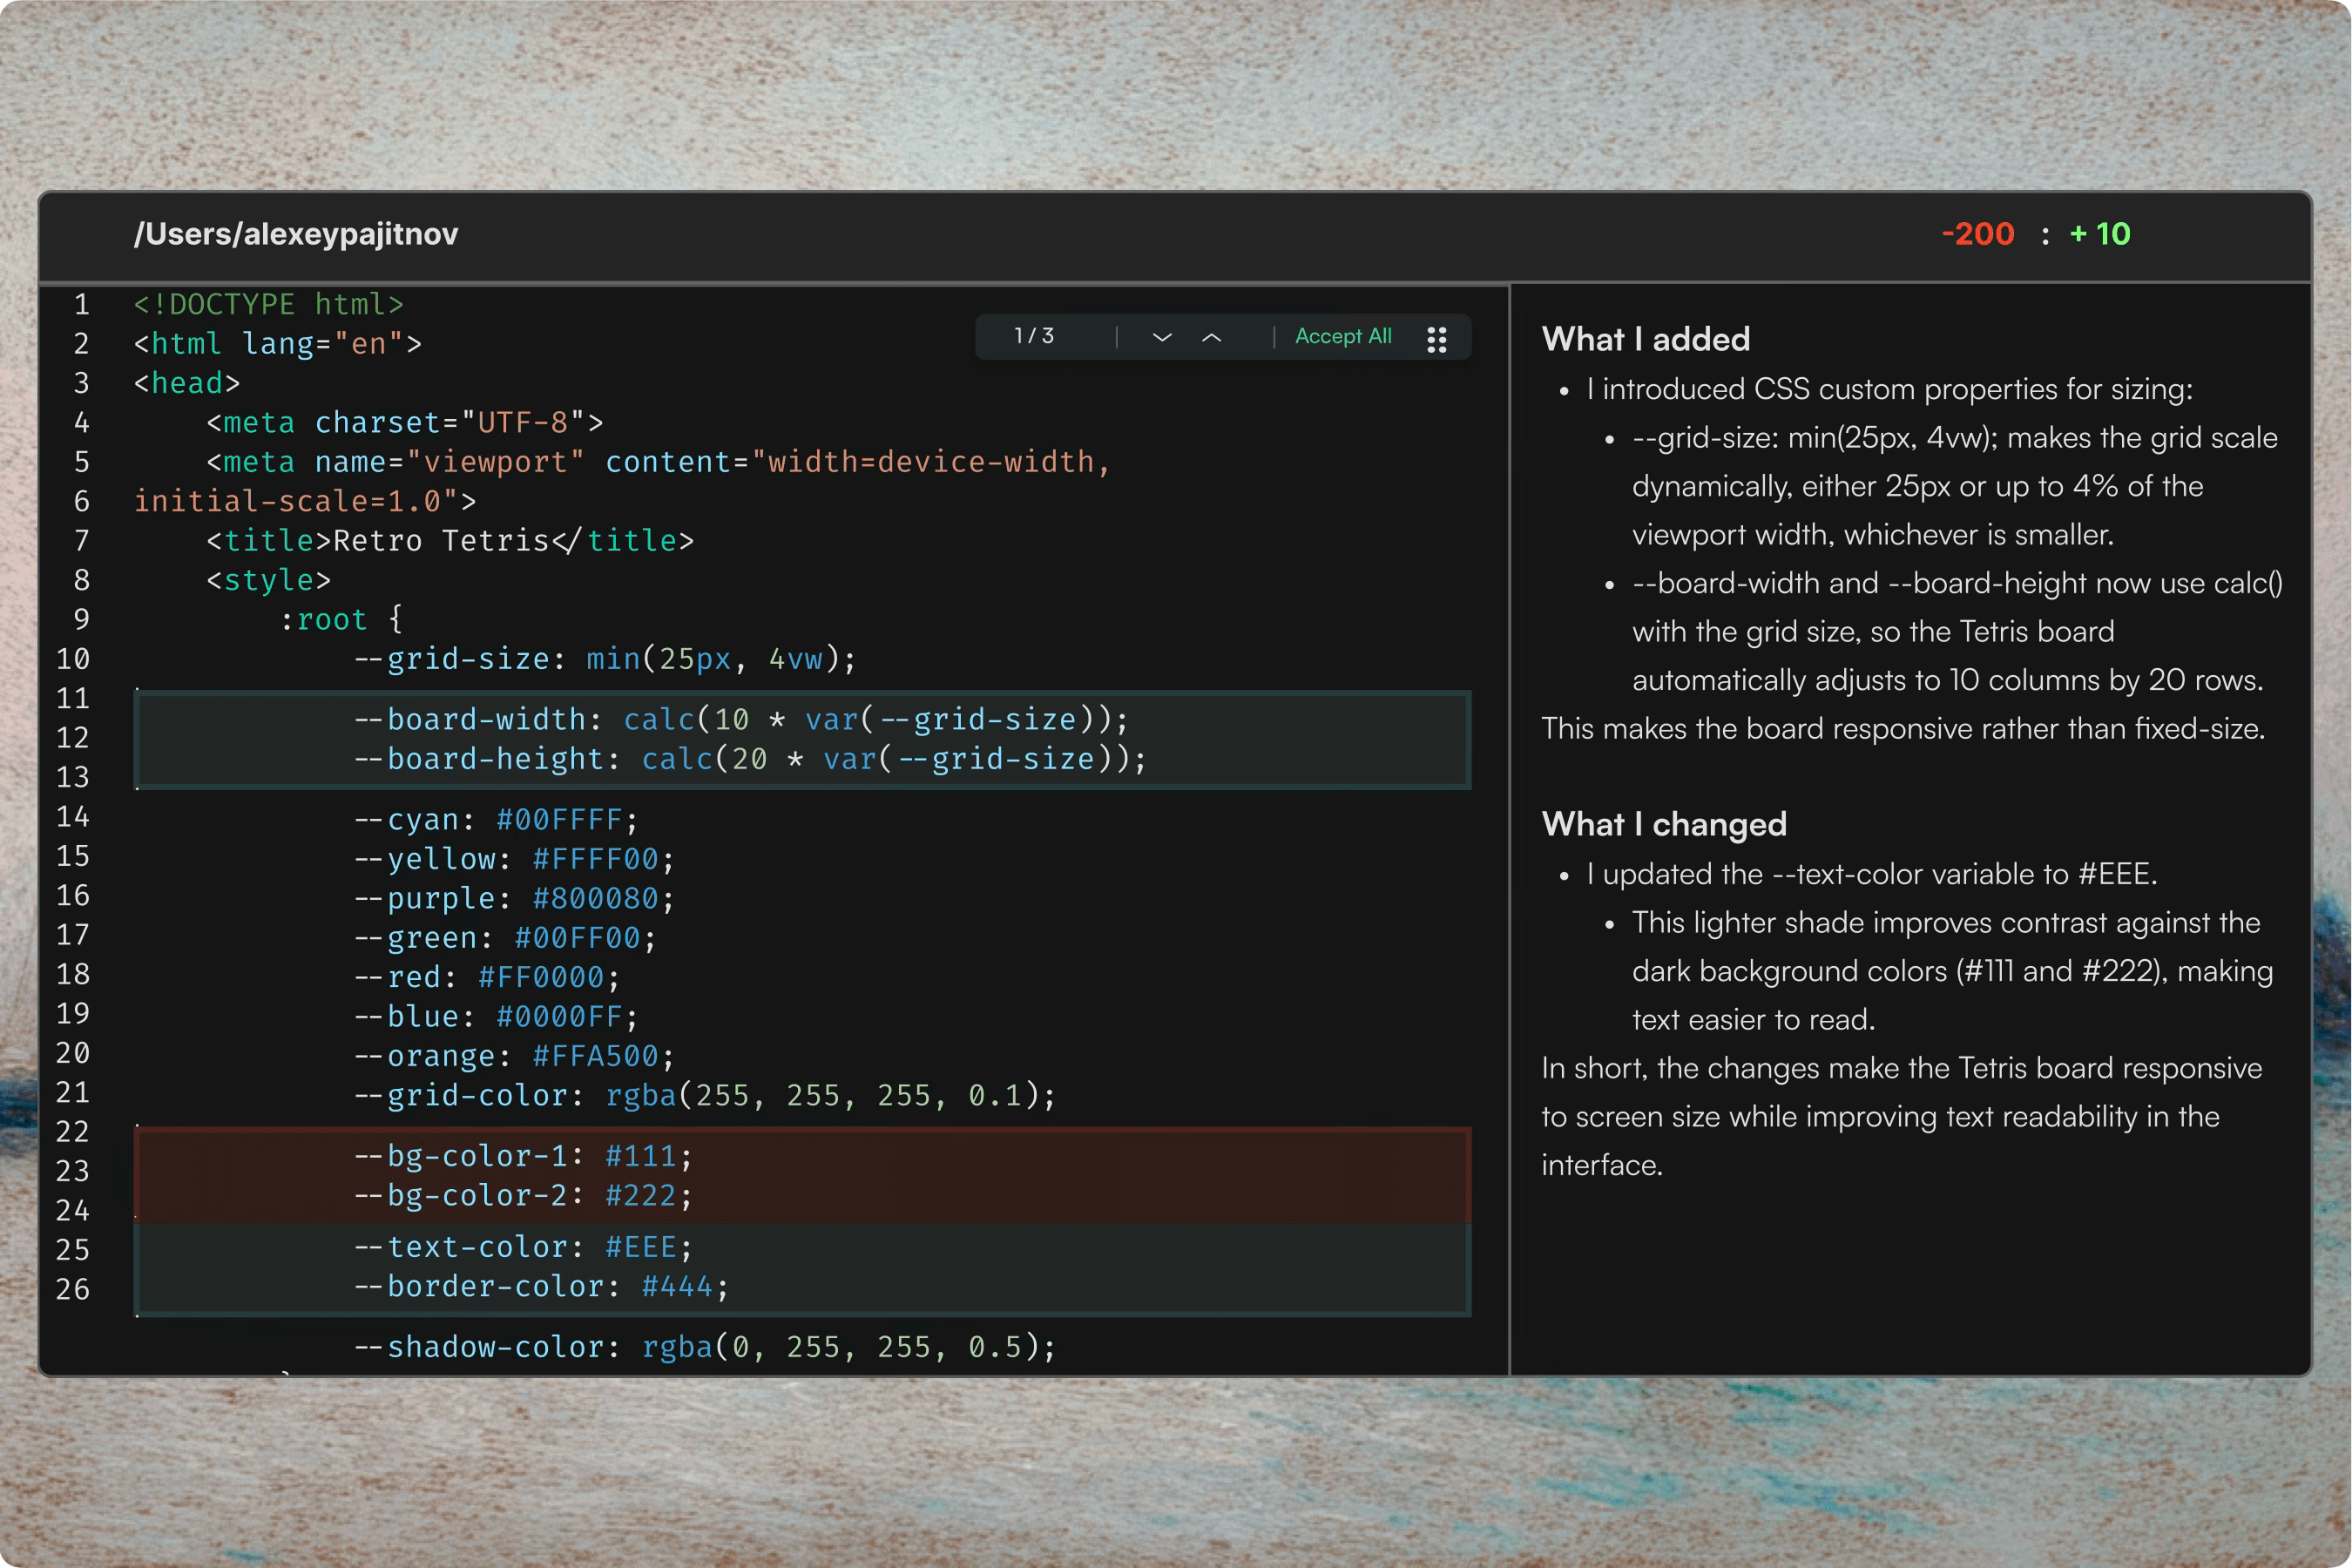Click line number 10 in the gutter
Viewport: 2352px width, 1568px height.
click(73, 659)
